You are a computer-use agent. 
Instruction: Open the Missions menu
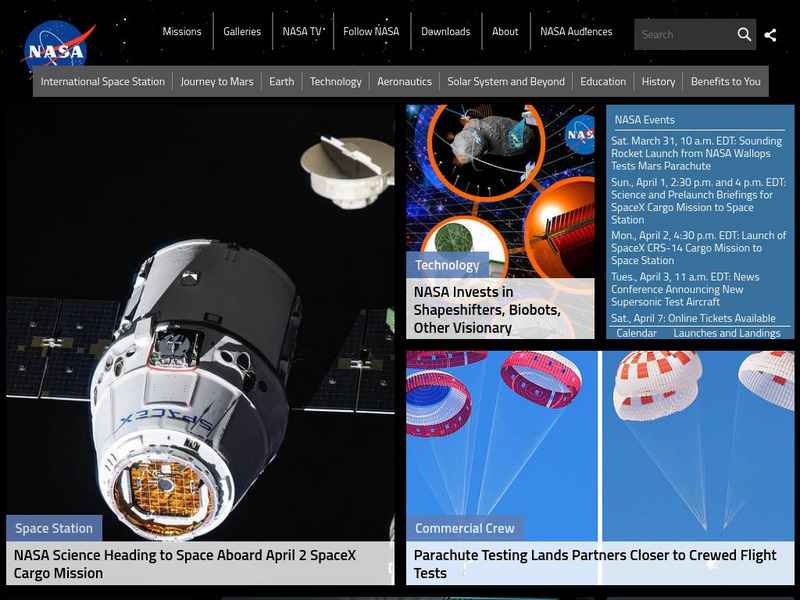pyautogui.click(x=182, y=32)
